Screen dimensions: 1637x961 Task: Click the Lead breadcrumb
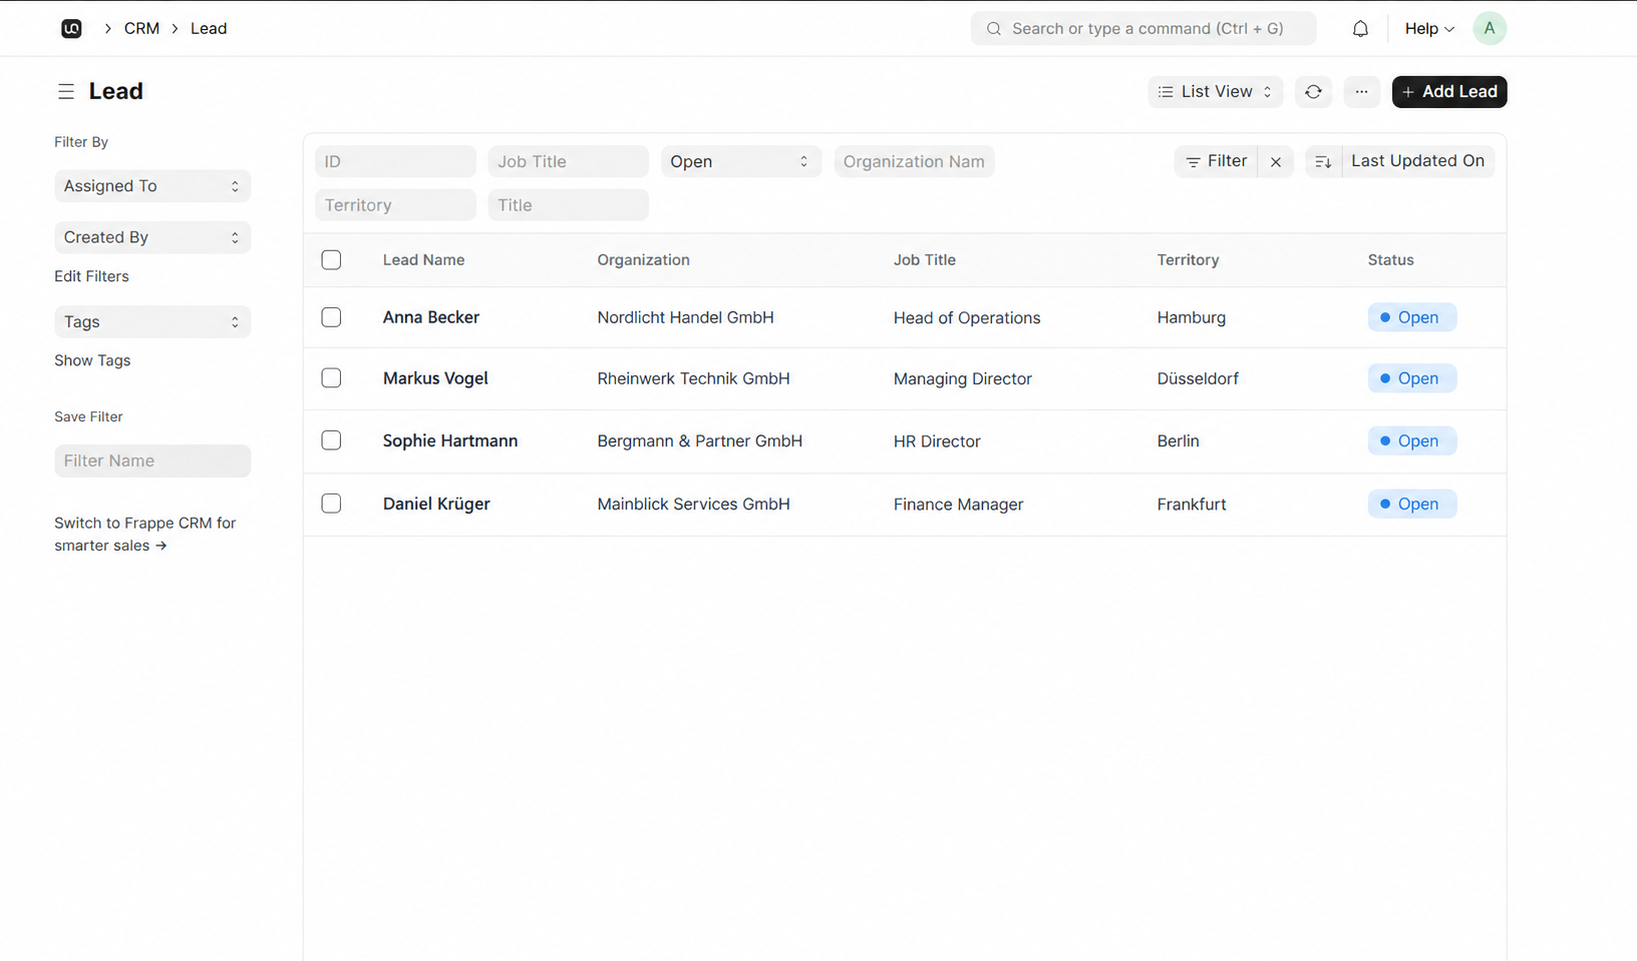(208, 29)
